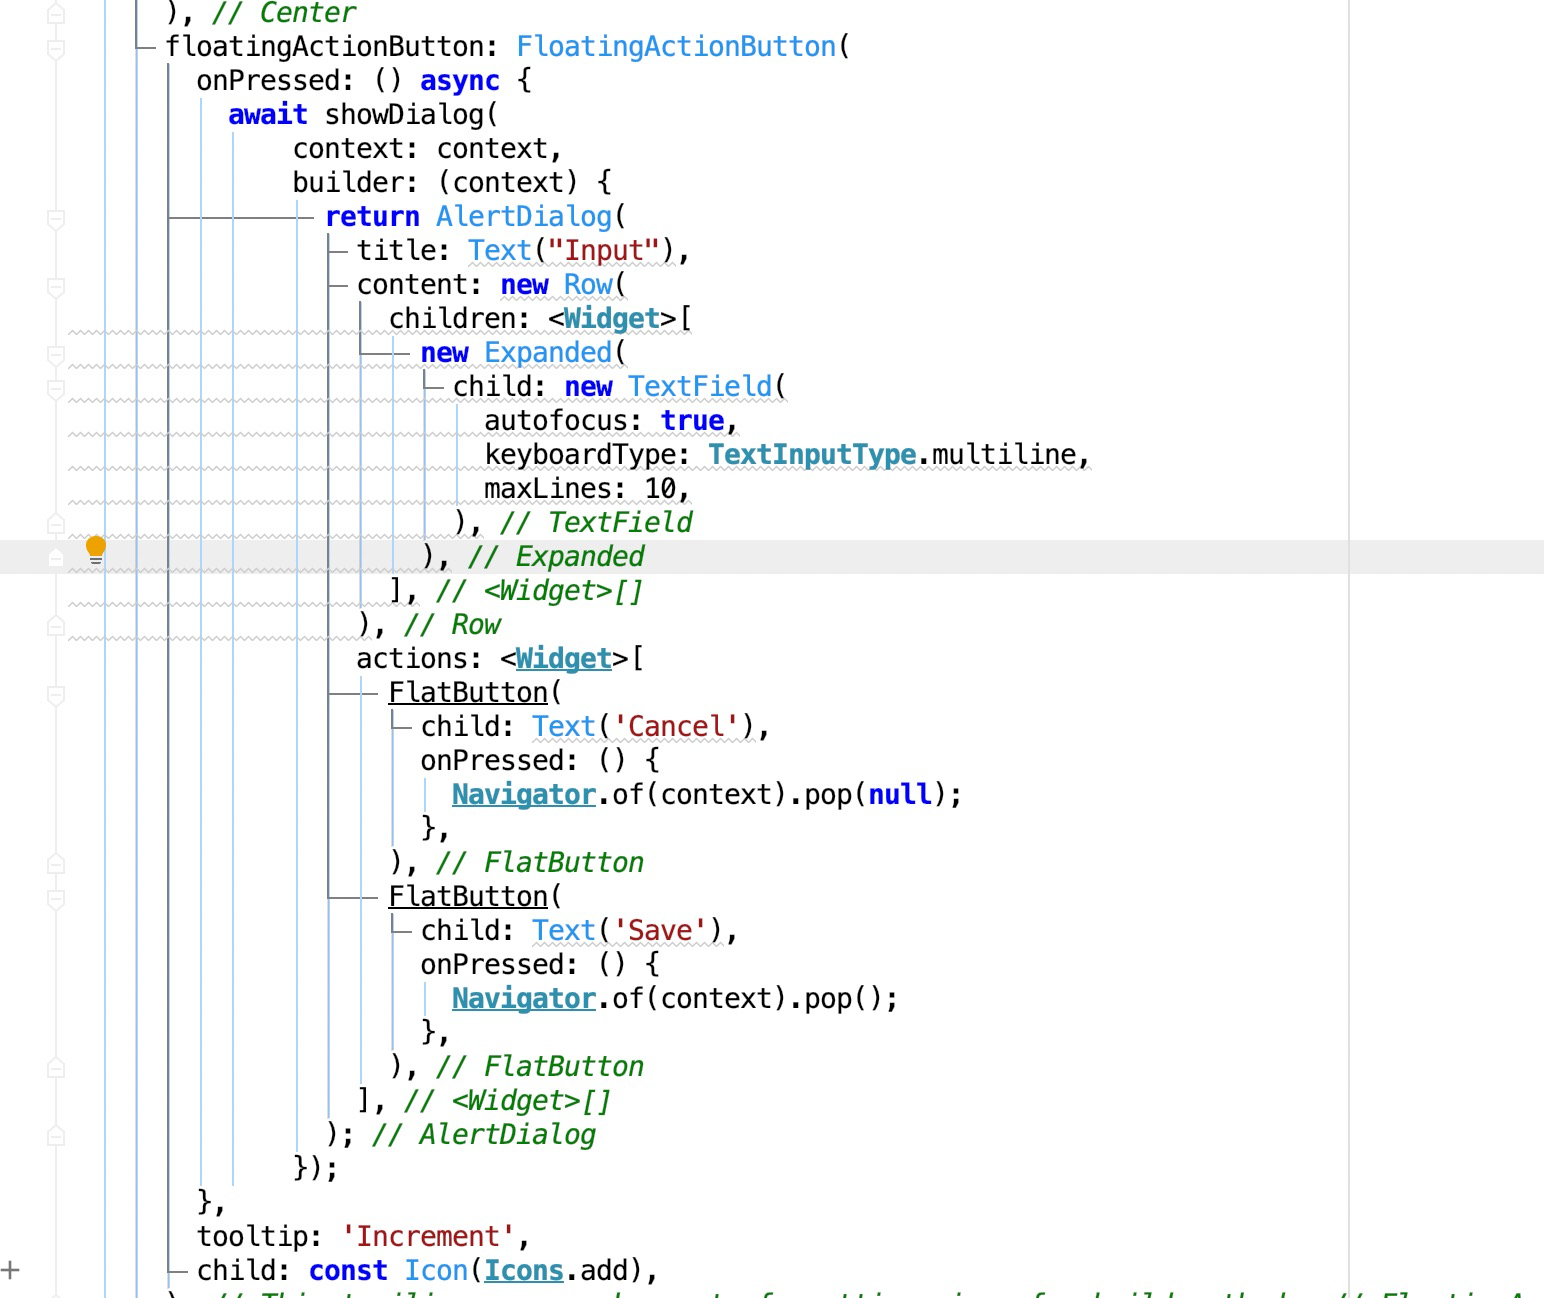Click the green plus gutter change marker

10,1271
